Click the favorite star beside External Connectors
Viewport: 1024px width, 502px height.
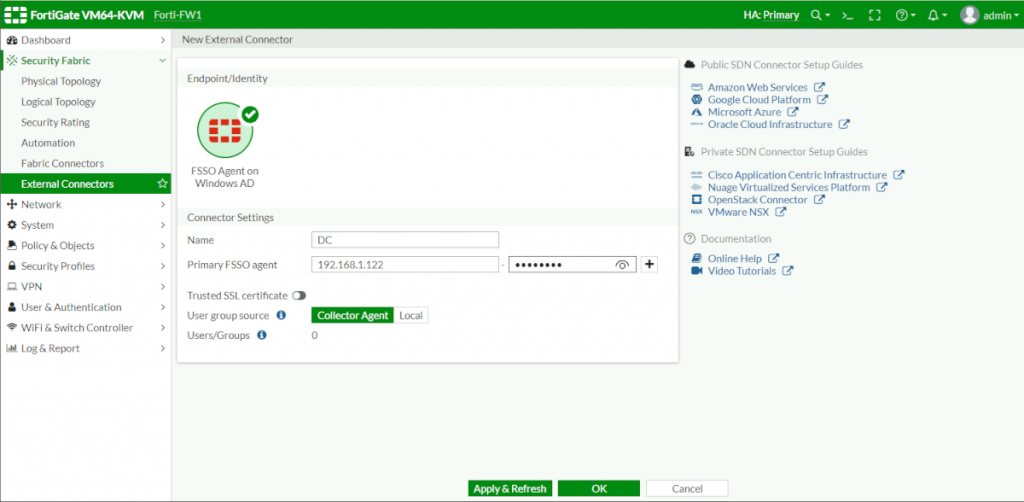point(163,184)
